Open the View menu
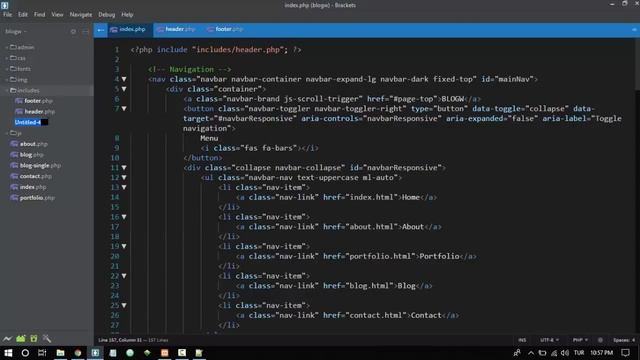 click(57, 14)
